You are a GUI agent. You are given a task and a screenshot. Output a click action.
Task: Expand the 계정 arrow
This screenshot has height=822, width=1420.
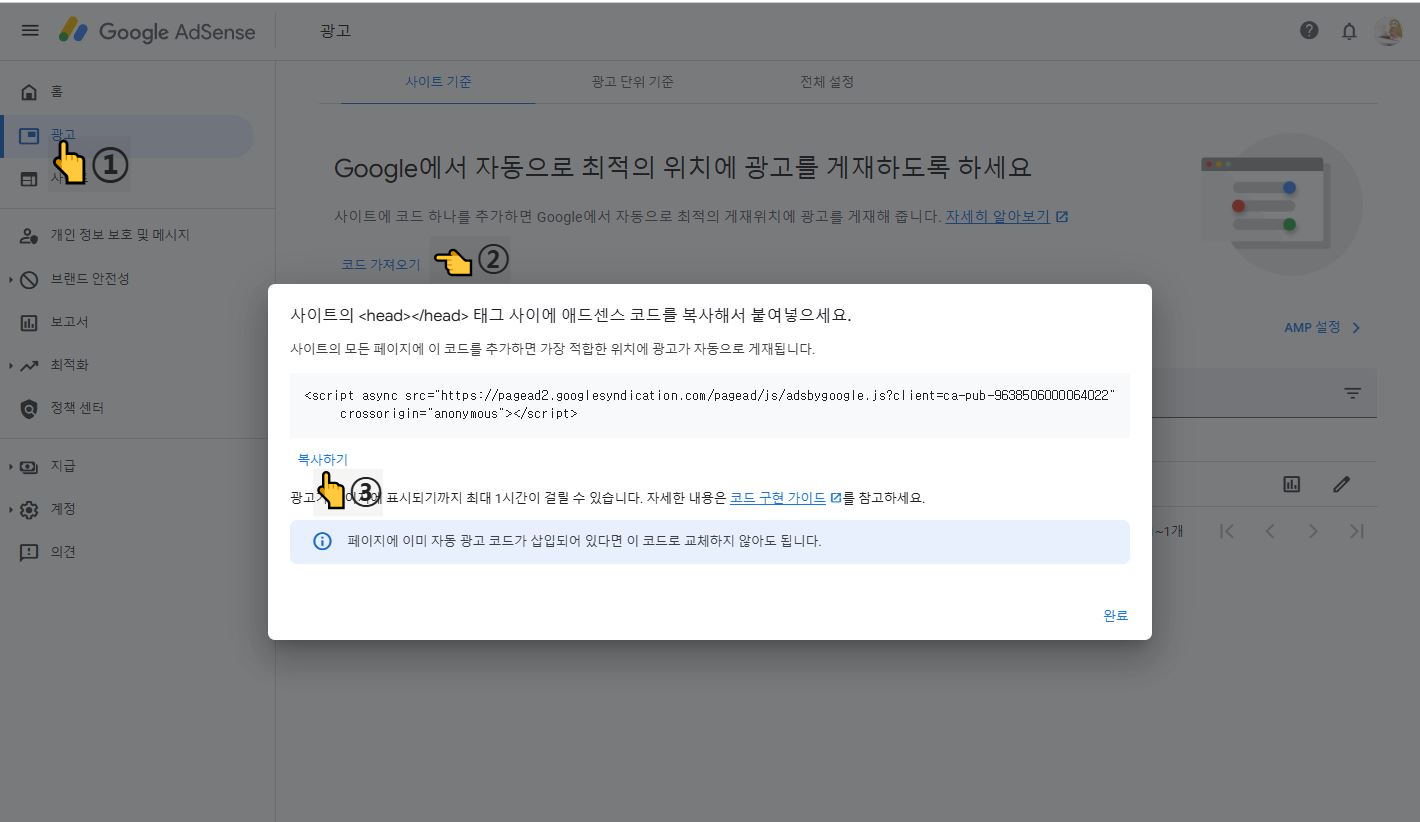coord(10,509)
